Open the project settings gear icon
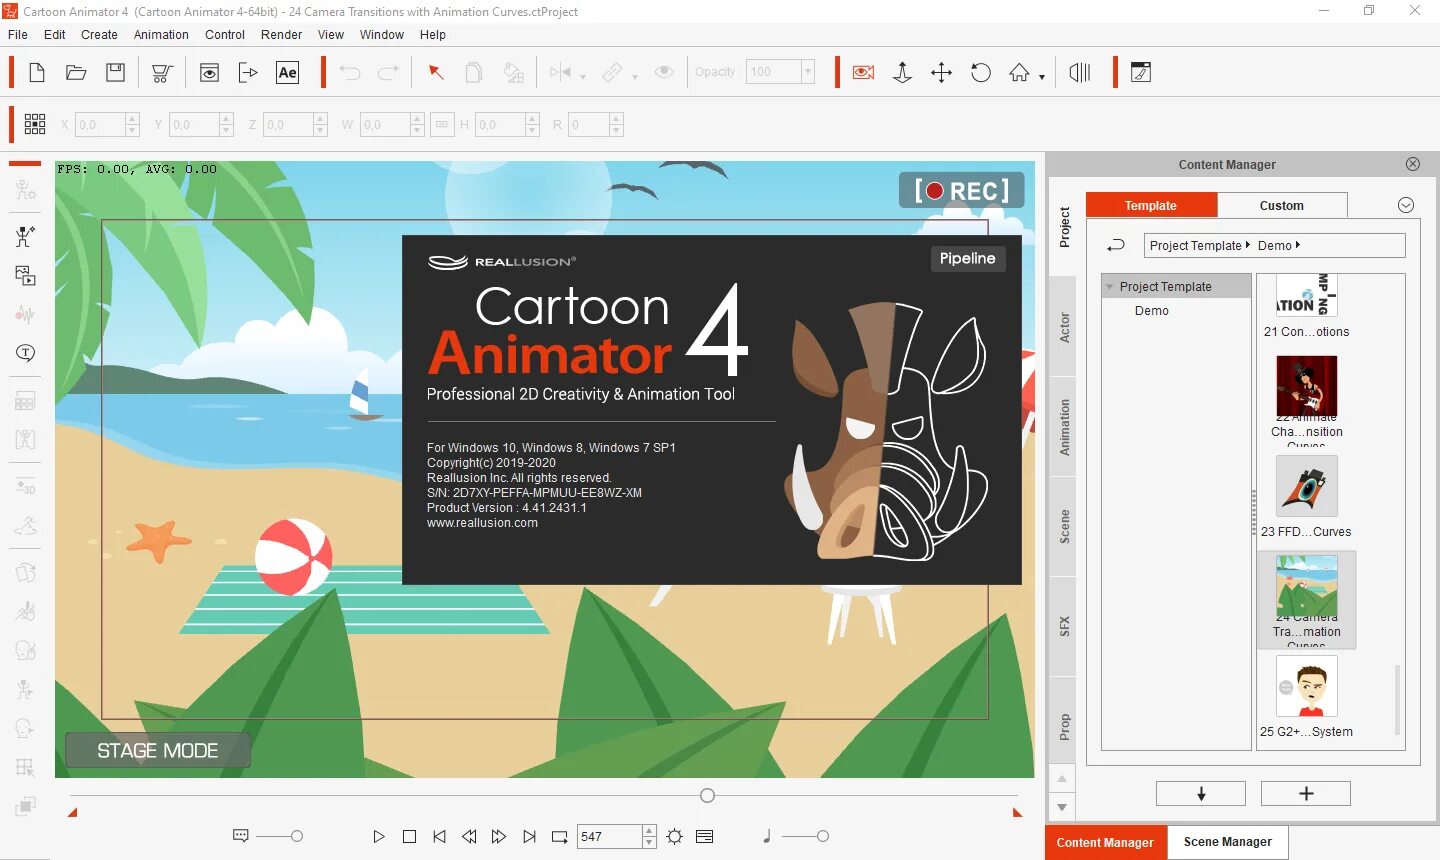1440x860 pixels. coord(675,836)
